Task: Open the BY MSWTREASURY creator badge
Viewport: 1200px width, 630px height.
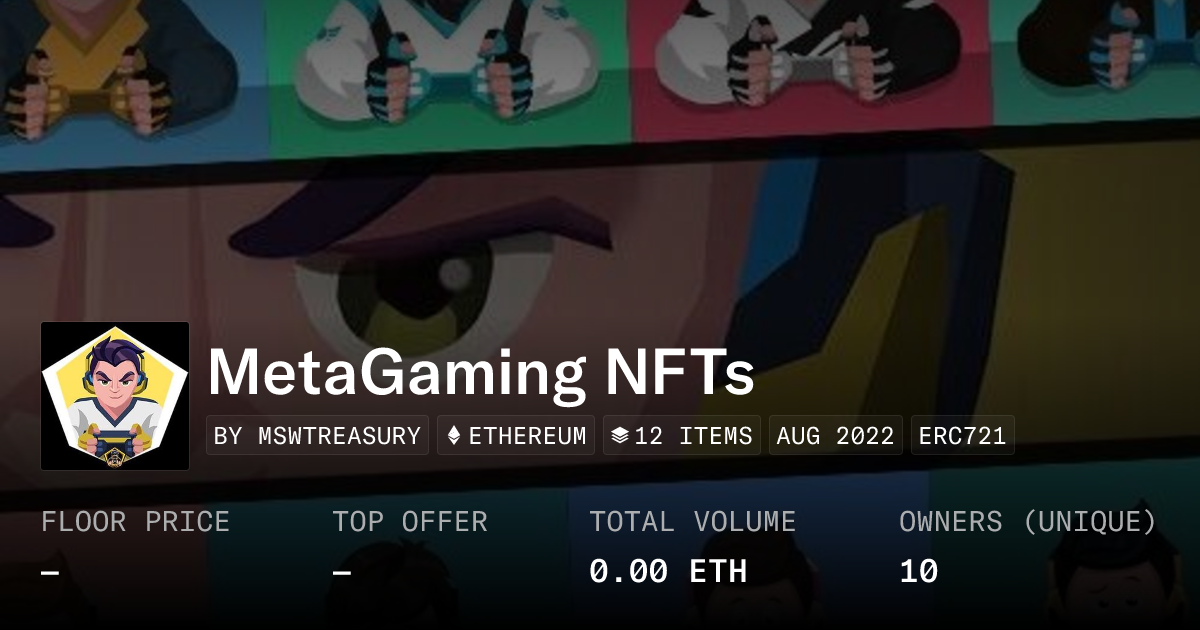Action: coord(317,436)
